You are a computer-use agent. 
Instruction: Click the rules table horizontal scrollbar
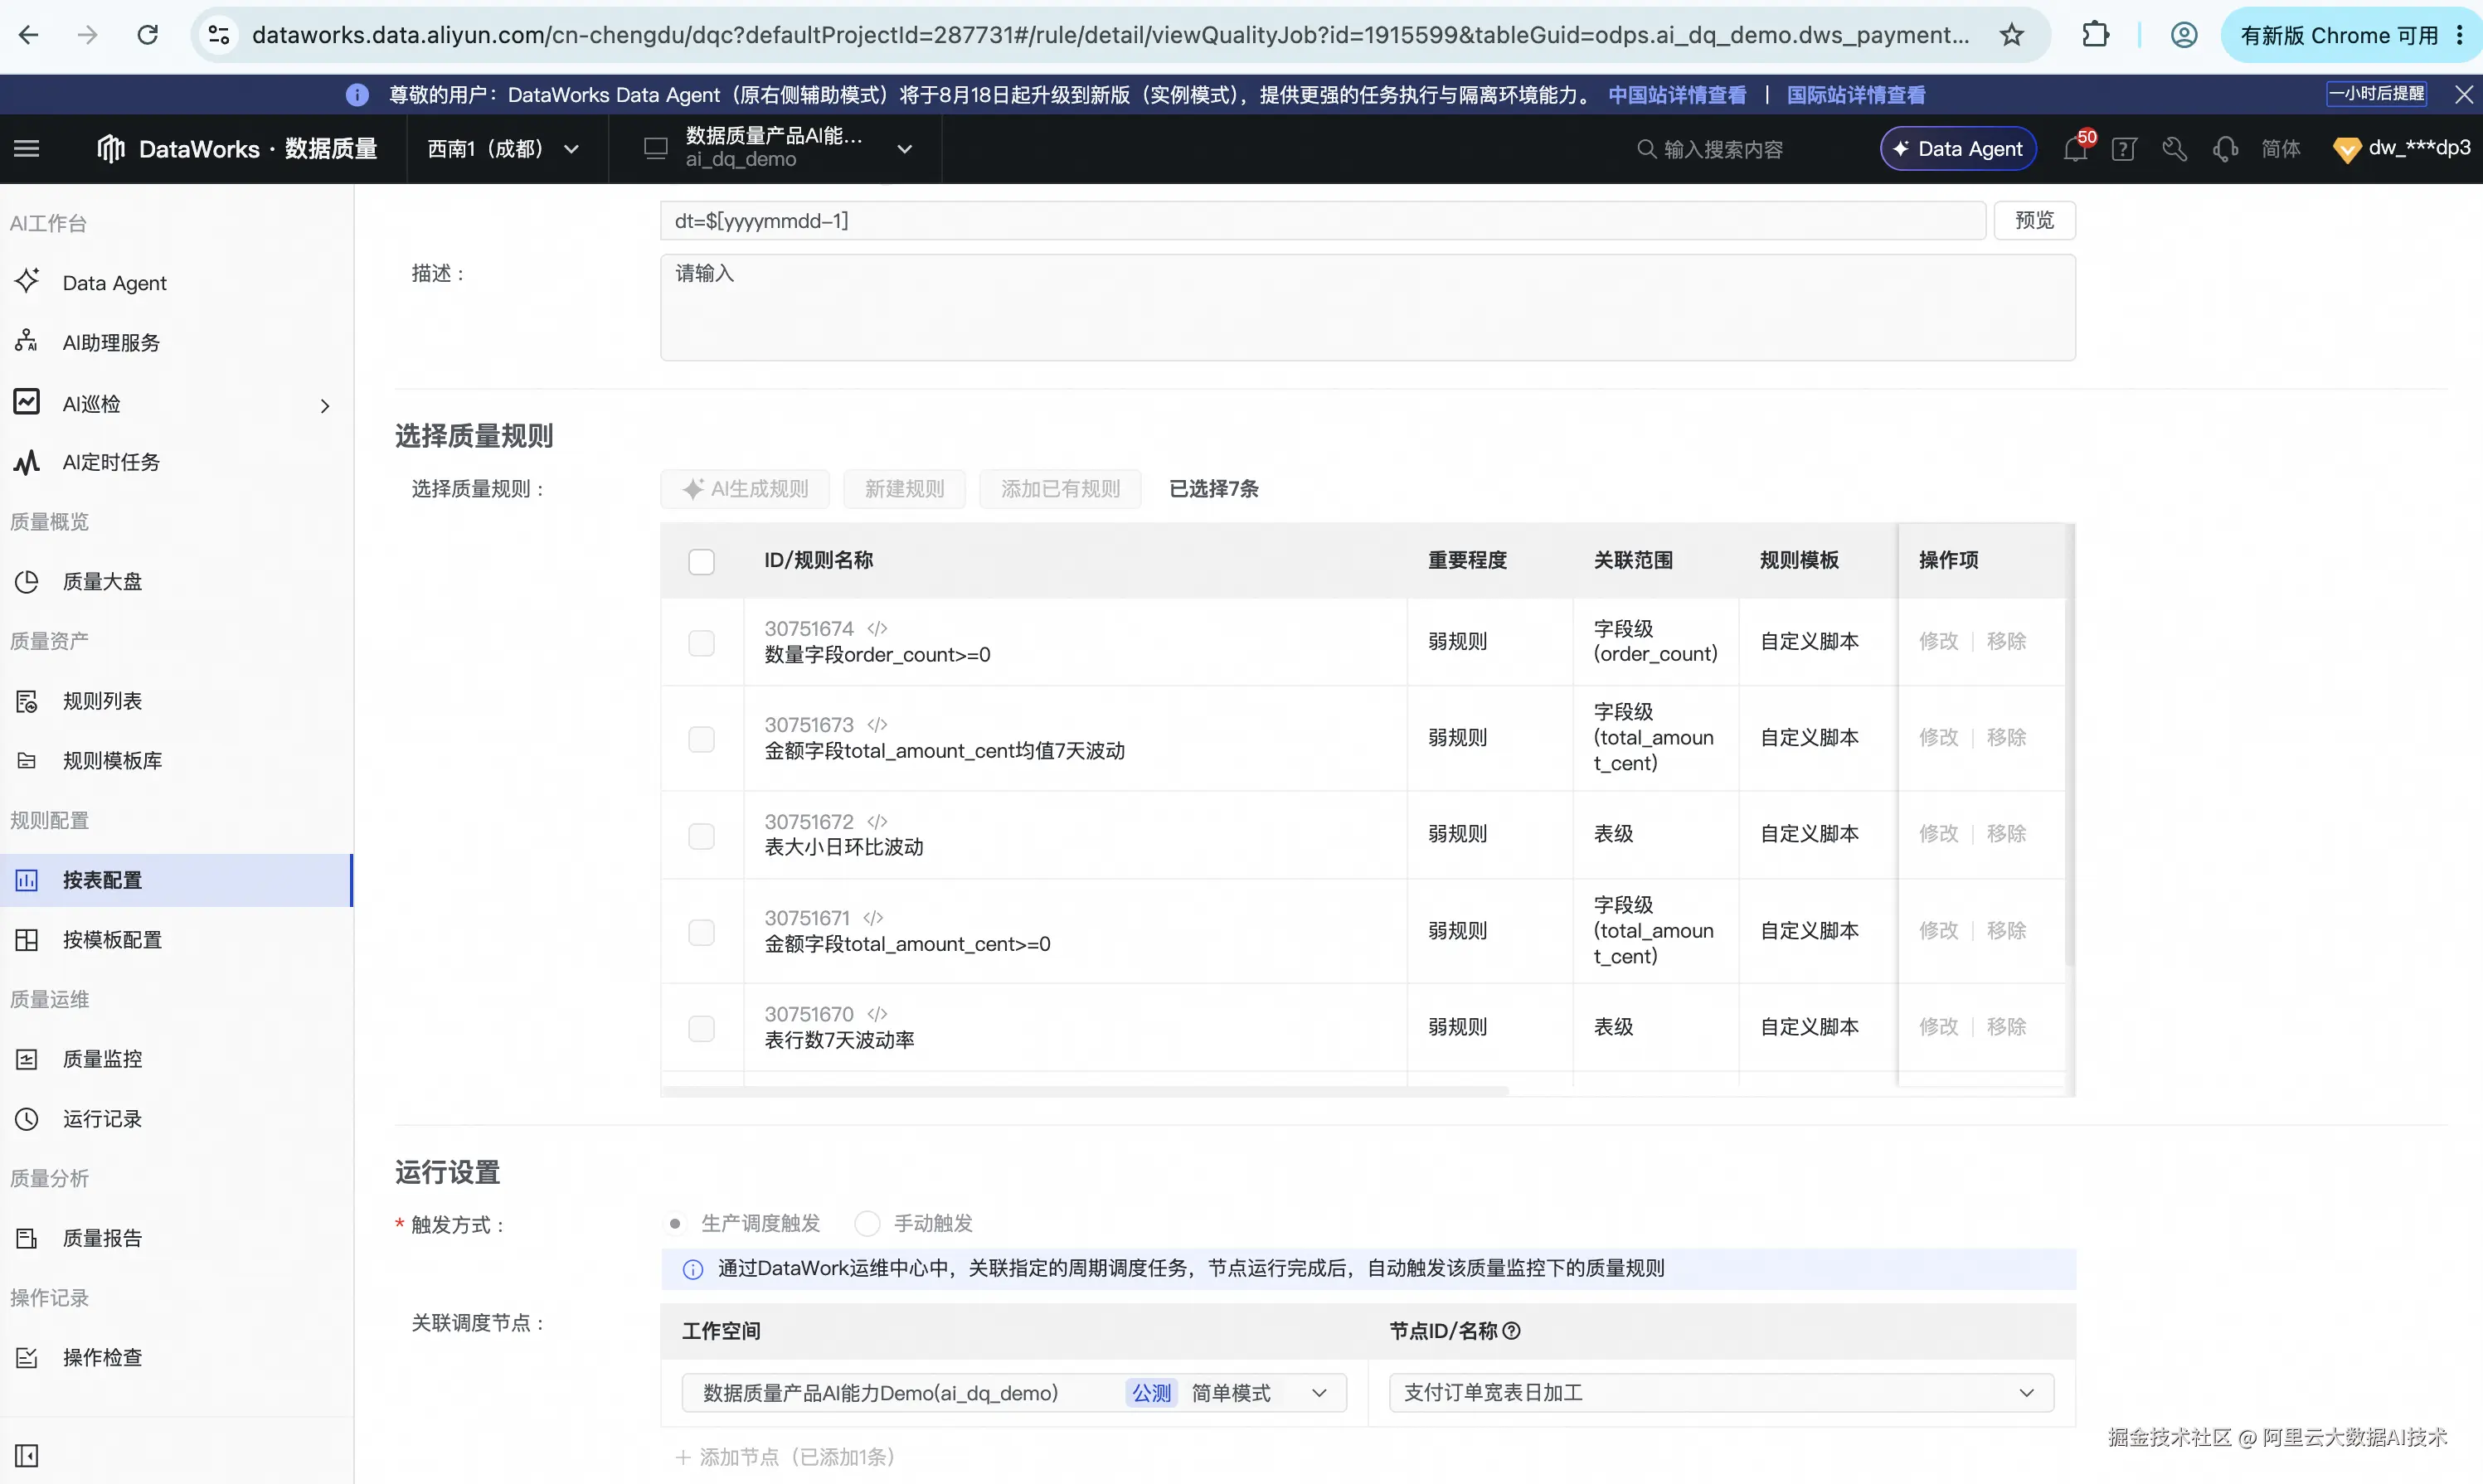tap(1084, 1091)
